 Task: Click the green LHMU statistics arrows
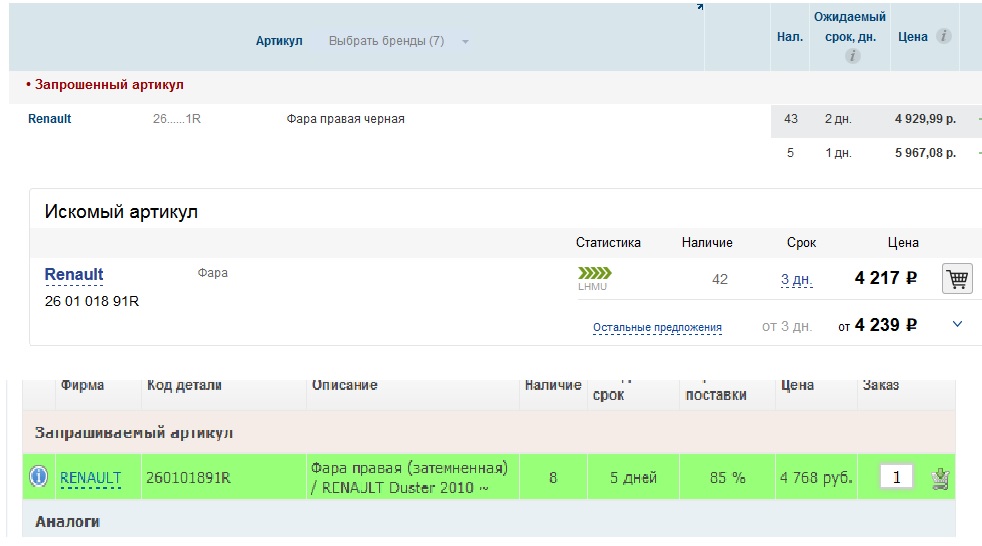(594, 273)
